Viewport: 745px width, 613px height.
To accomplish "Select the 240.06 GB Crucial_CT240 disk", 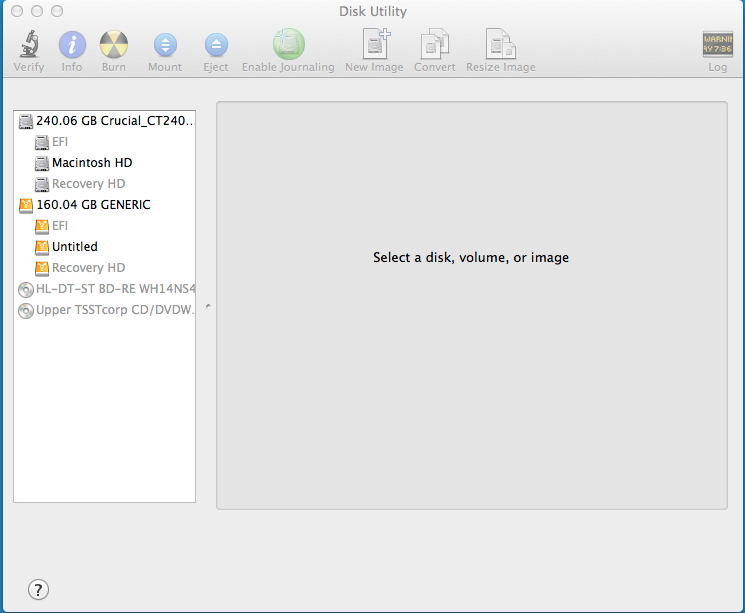I will point(105,121).
